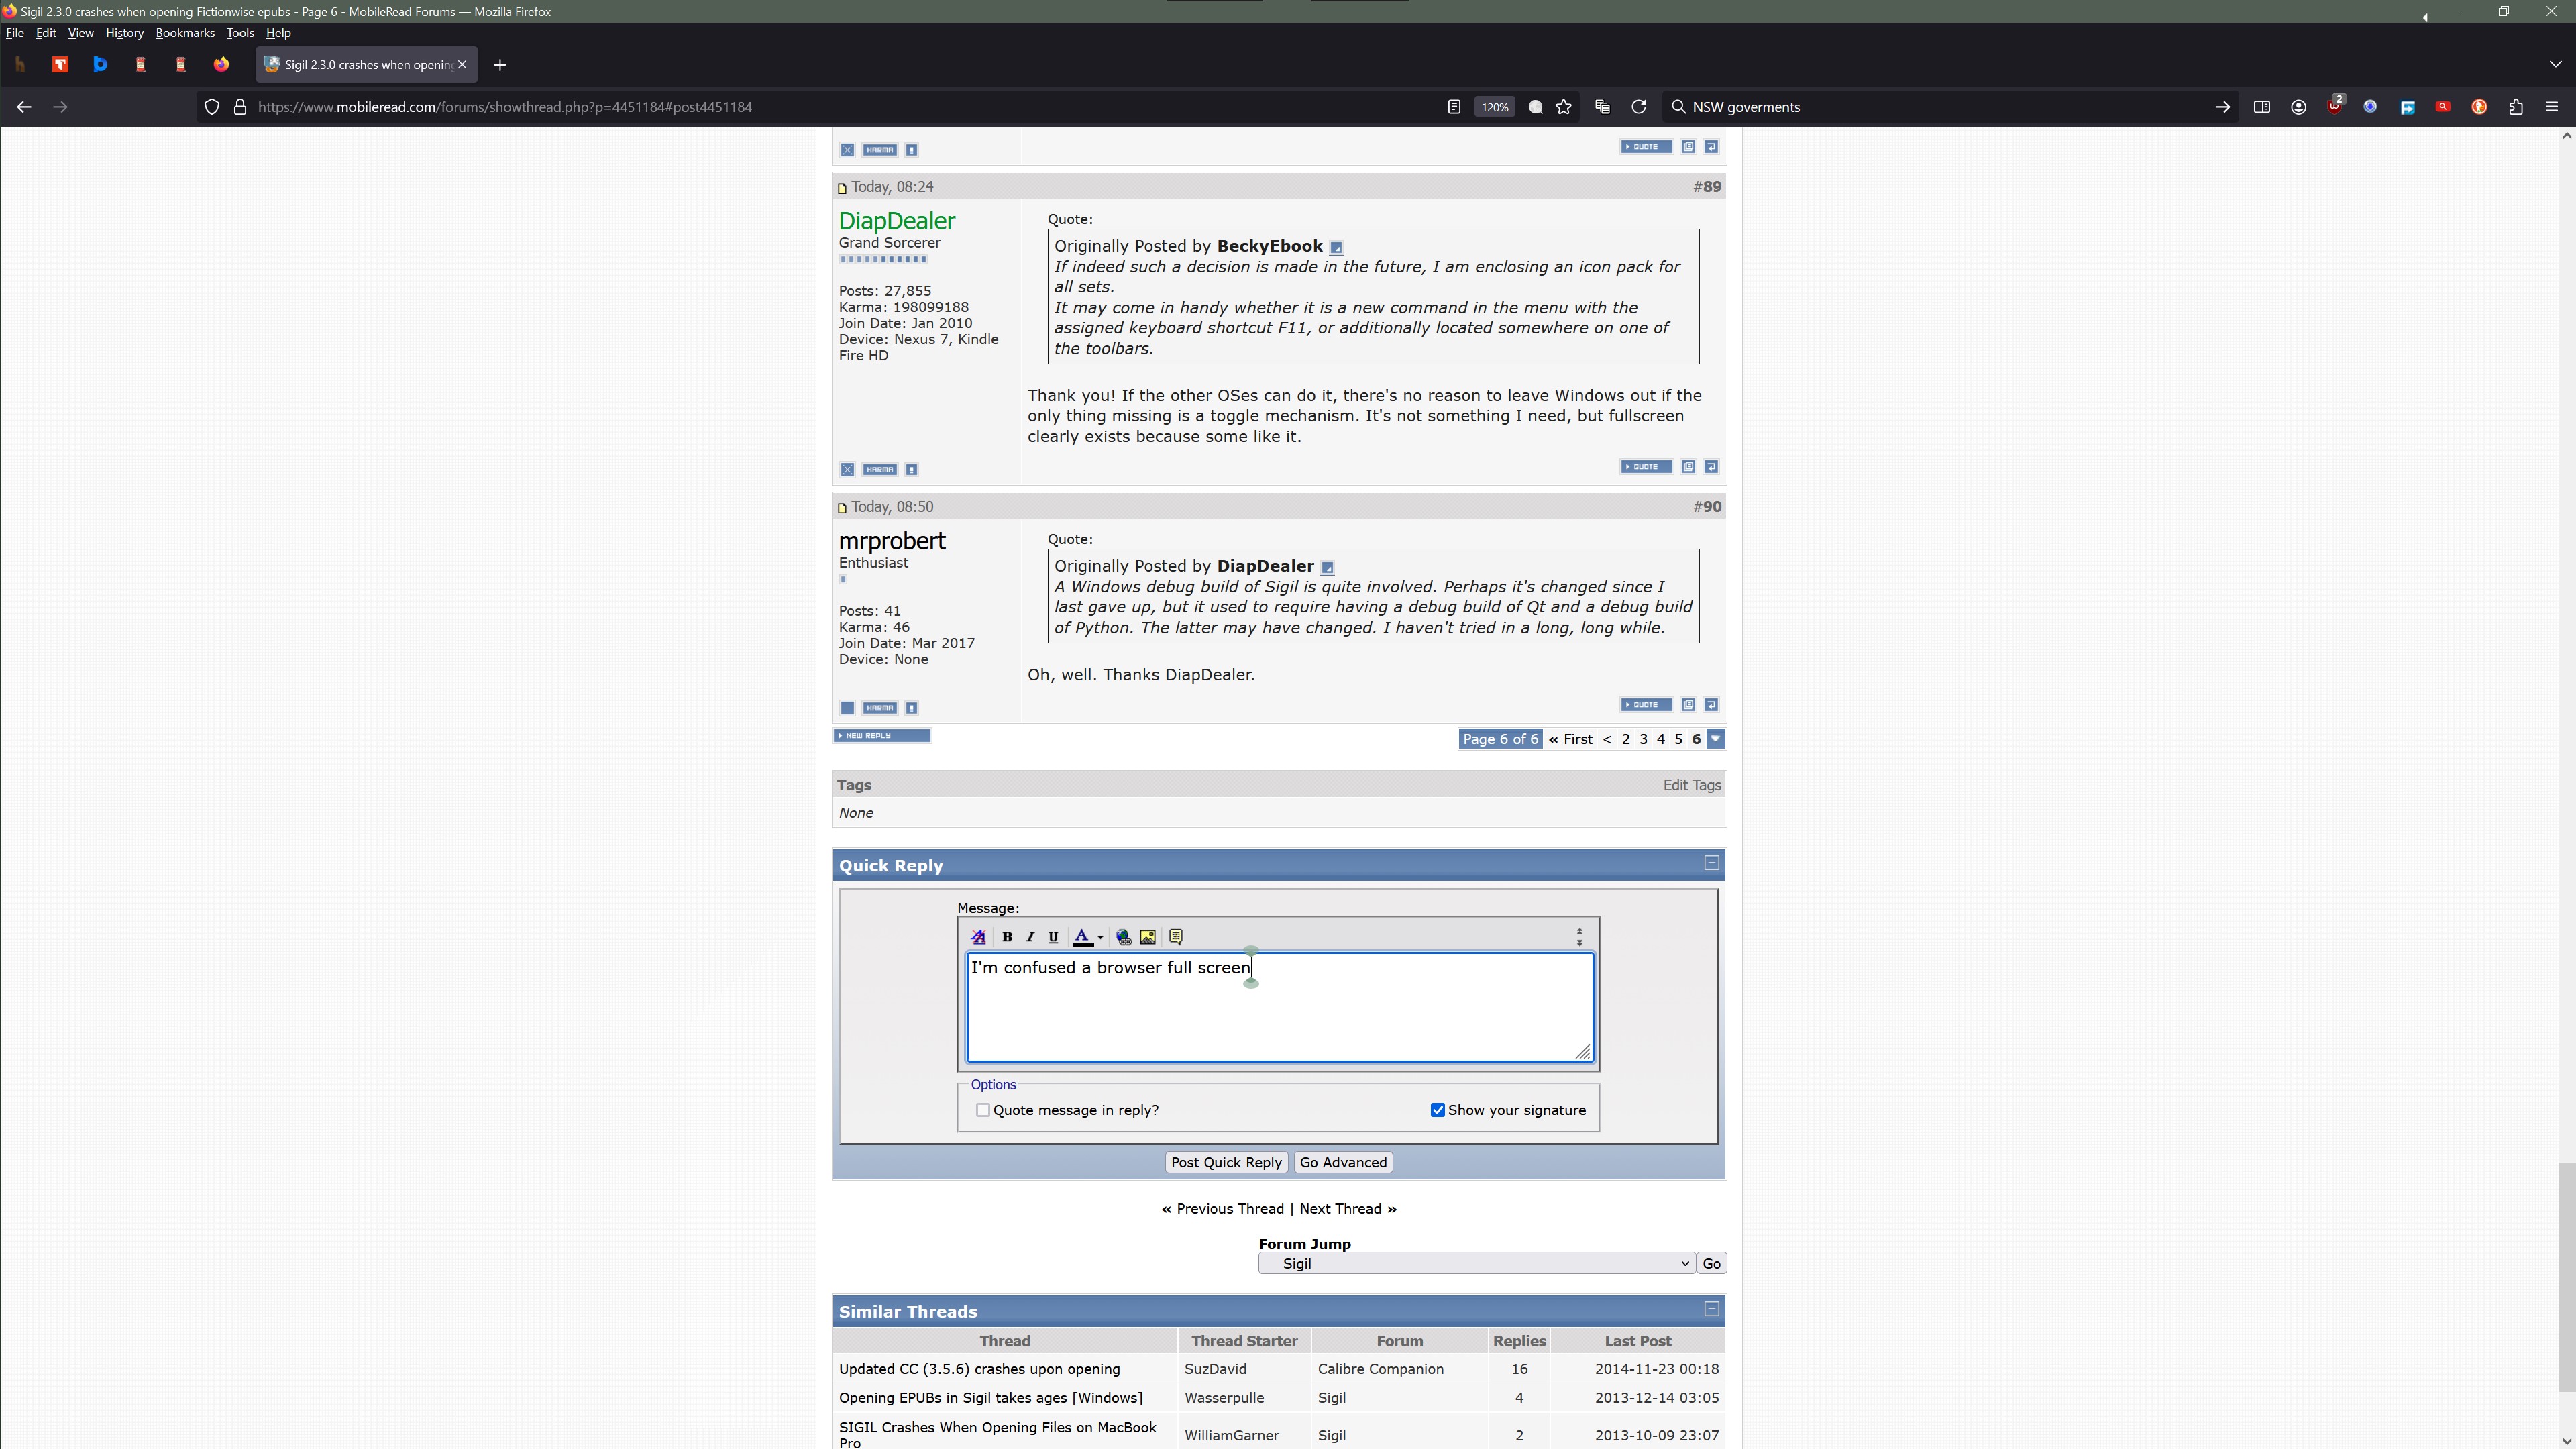
Task: Open the History menu
Action: [x=124, y=32]
